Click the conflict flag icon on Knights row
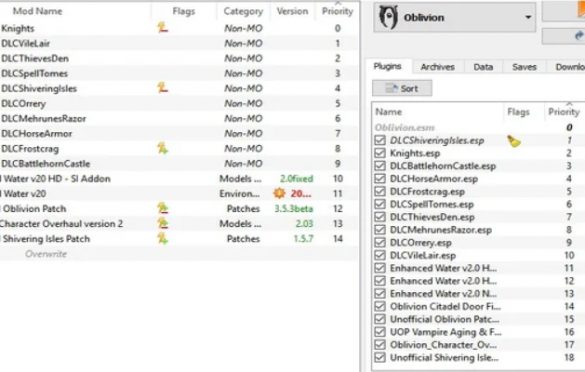 [162, 28]
